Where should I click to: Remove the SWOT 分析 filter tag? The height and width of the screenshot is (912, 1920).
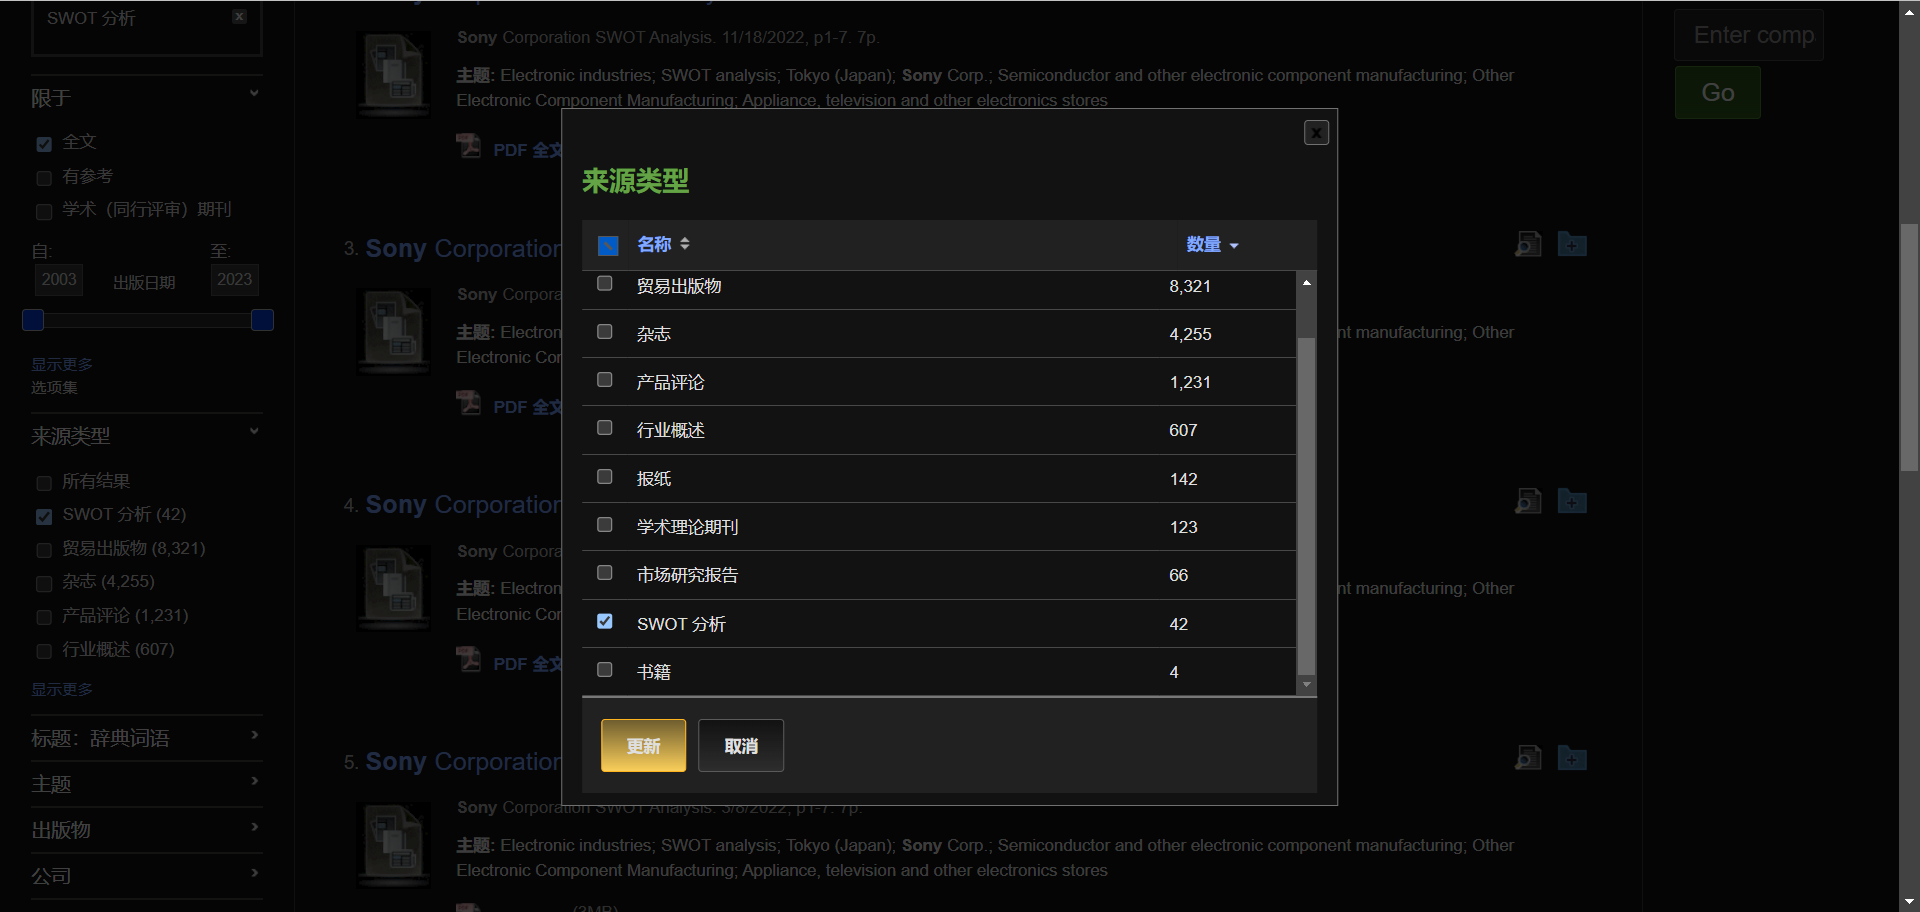[x=239, y=17]
